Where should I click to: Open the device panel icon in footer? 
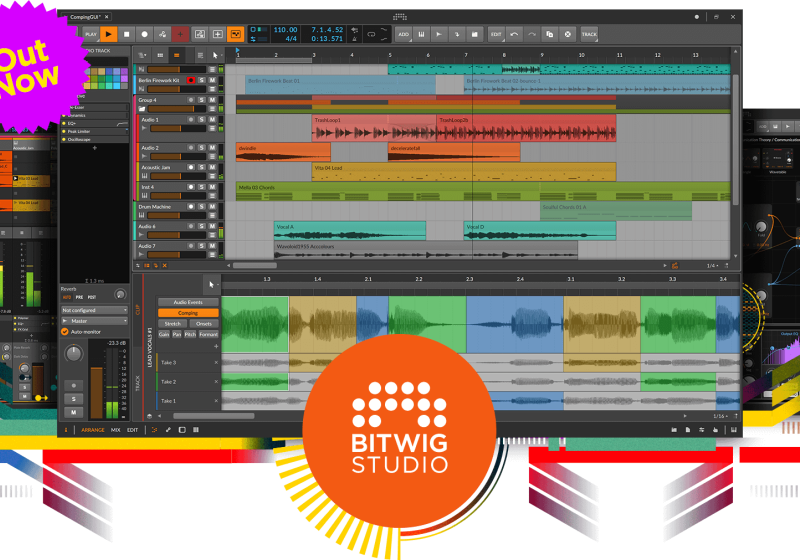[182, 430]
